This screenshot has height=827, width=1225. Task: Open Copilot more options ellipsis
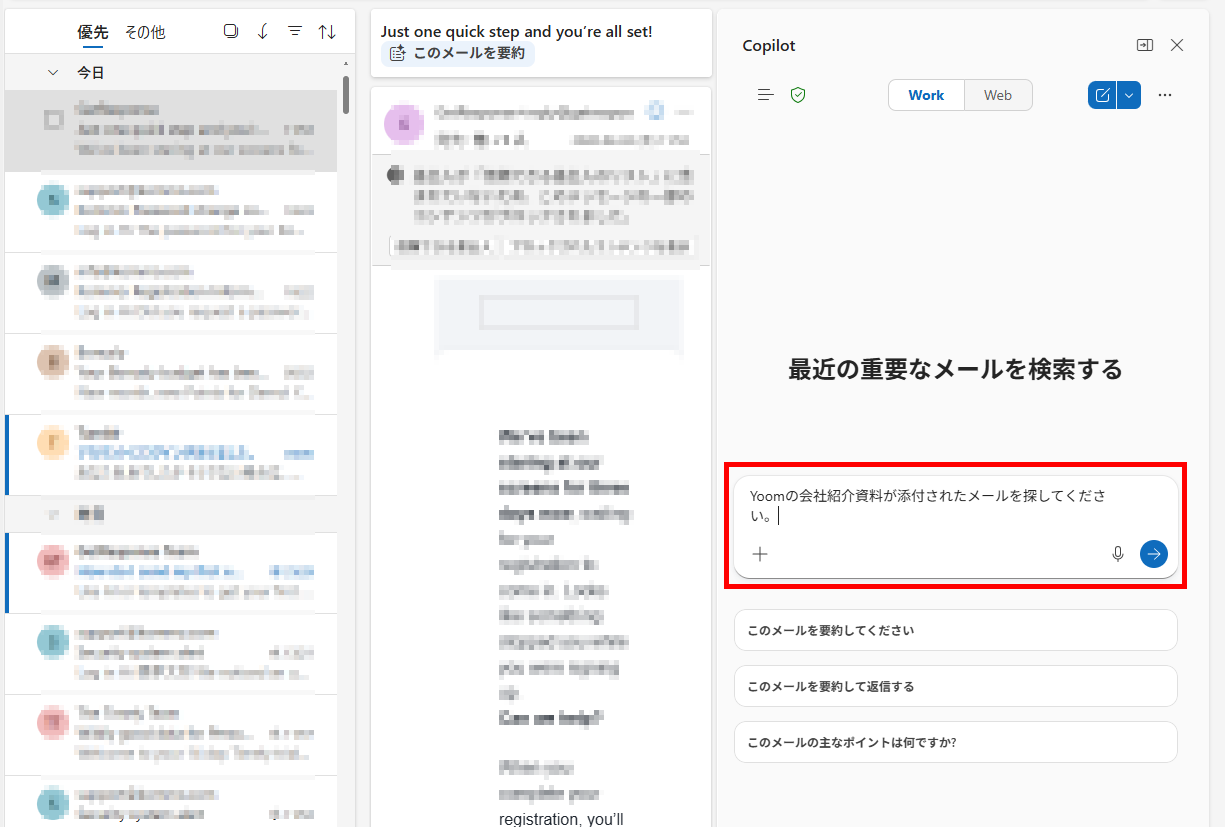click(1164, 95)
